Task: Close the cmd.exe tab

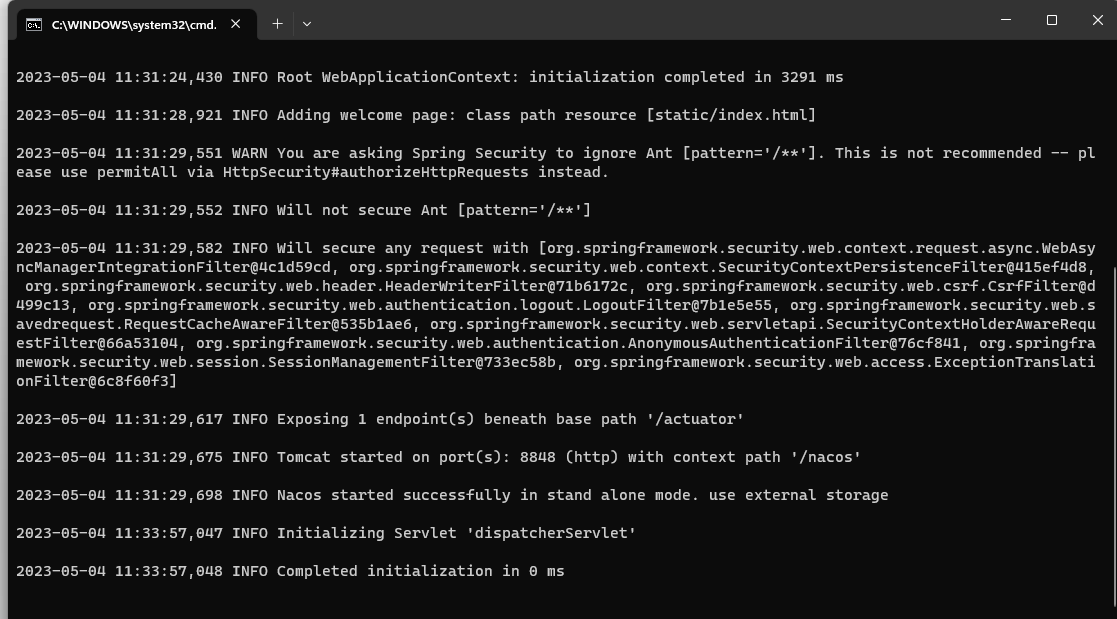Action: (x=236, y=24)
